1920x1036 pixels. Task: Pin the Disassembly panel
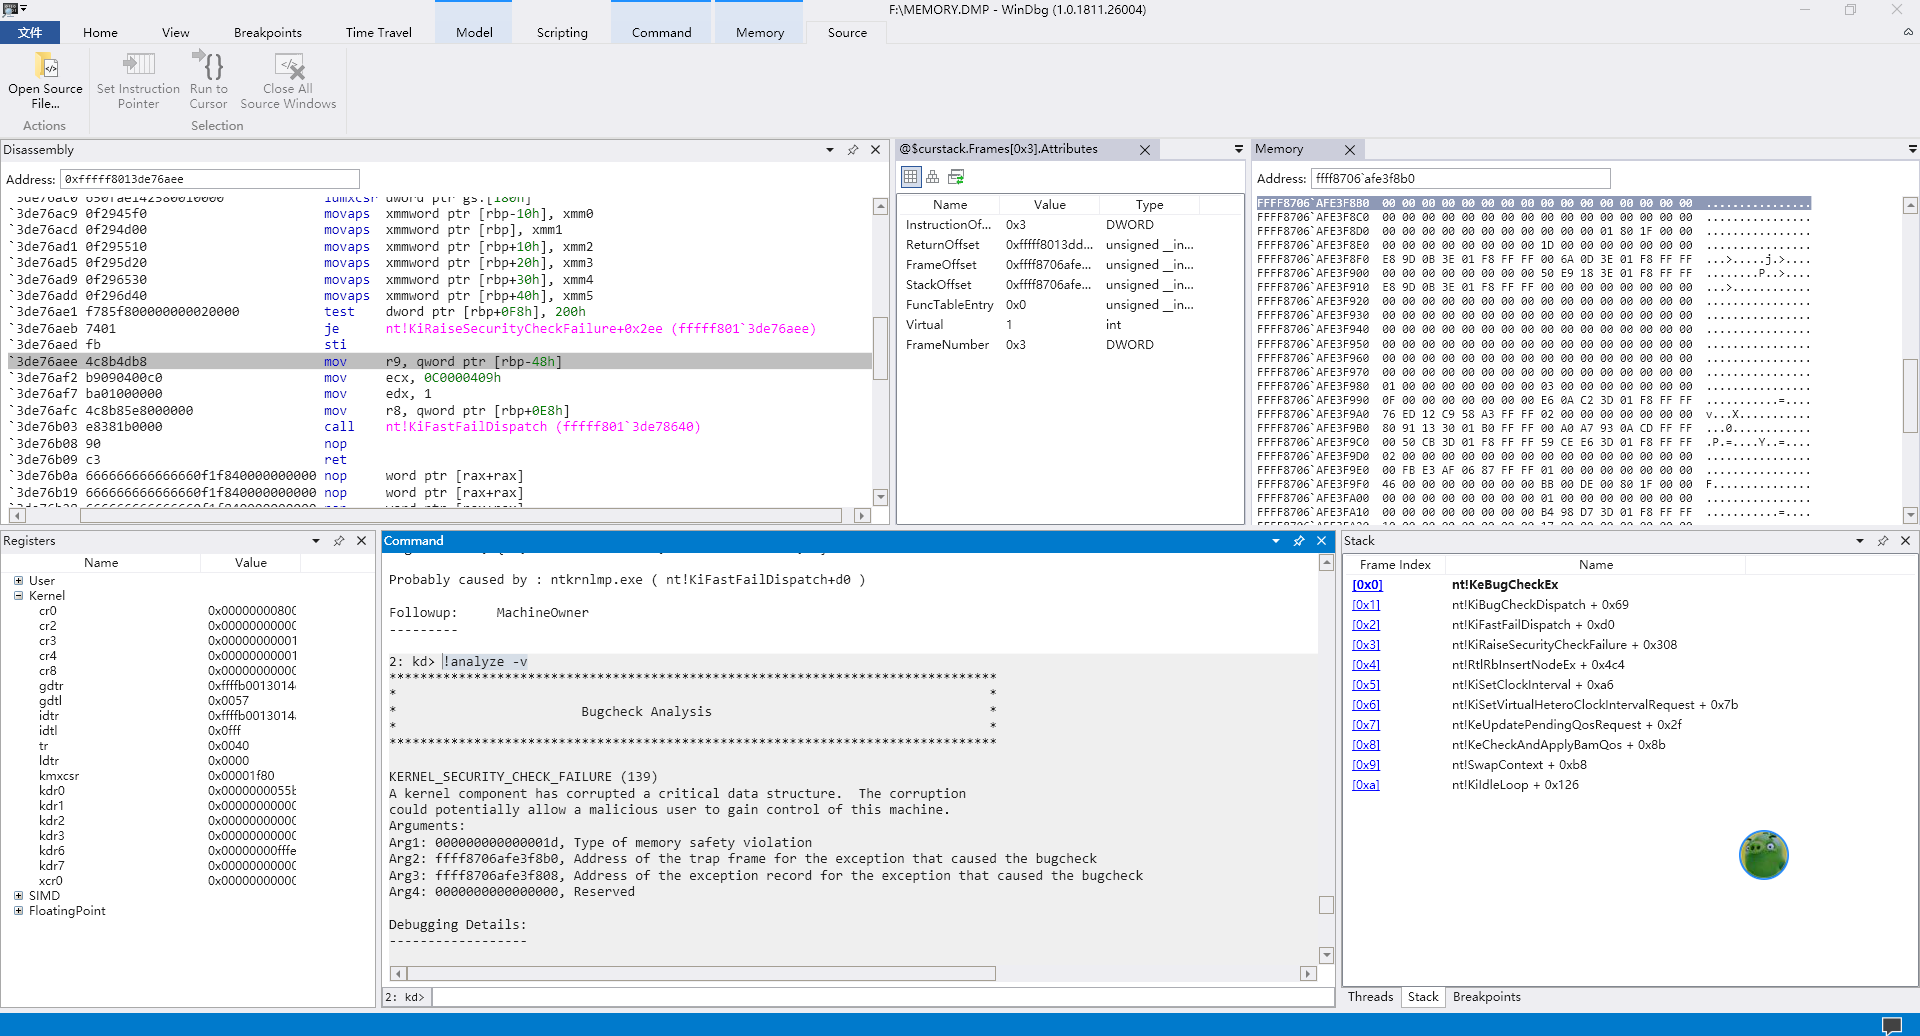coord(853,150)
